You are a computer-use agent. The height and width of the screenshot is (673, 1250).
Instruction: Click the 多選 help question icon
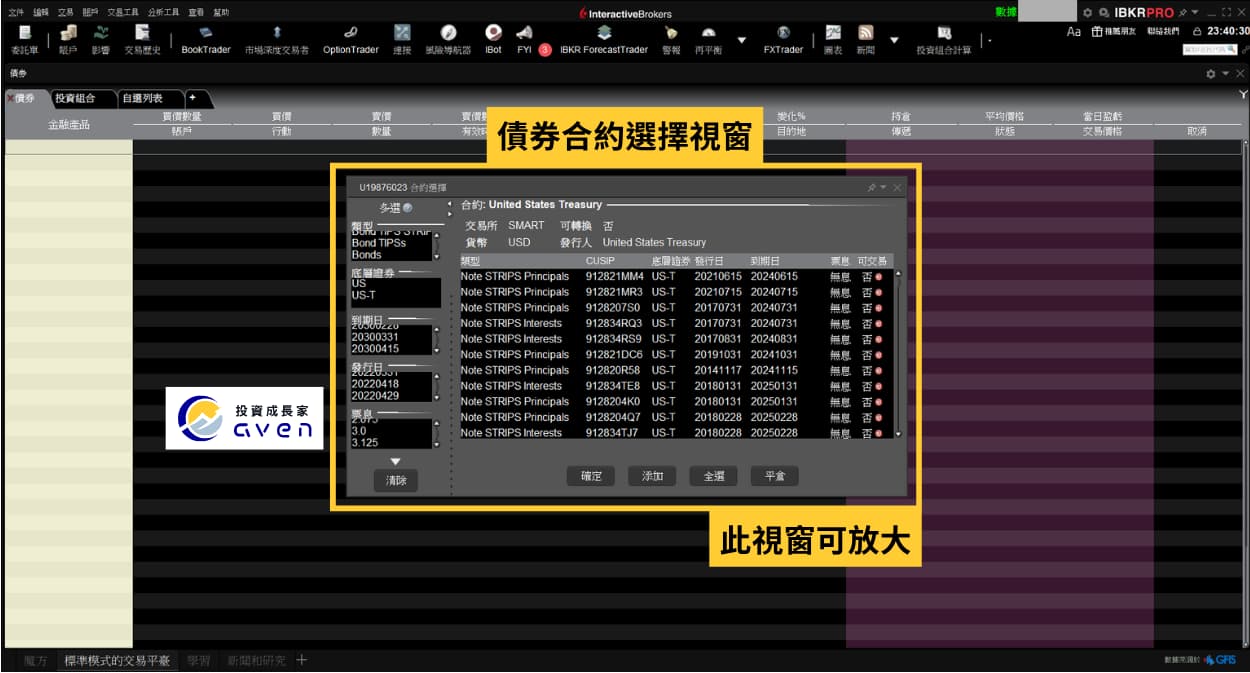[x=407, y=208]
